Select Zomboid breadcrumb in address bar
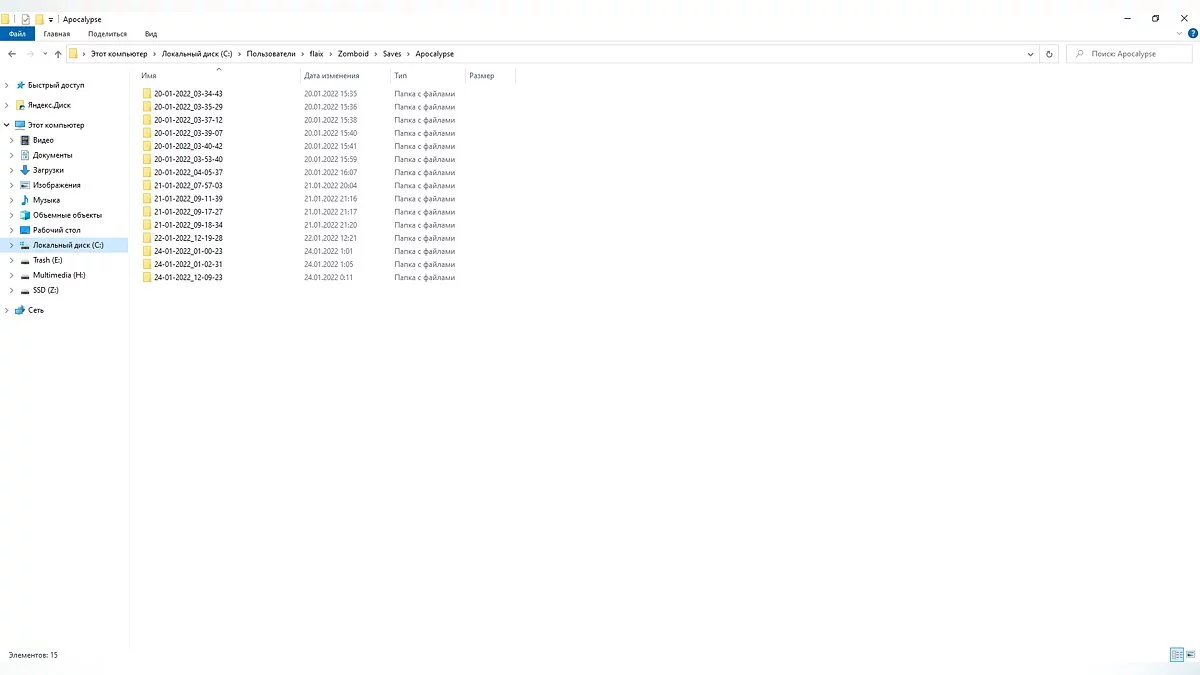 tap(353, 54)
